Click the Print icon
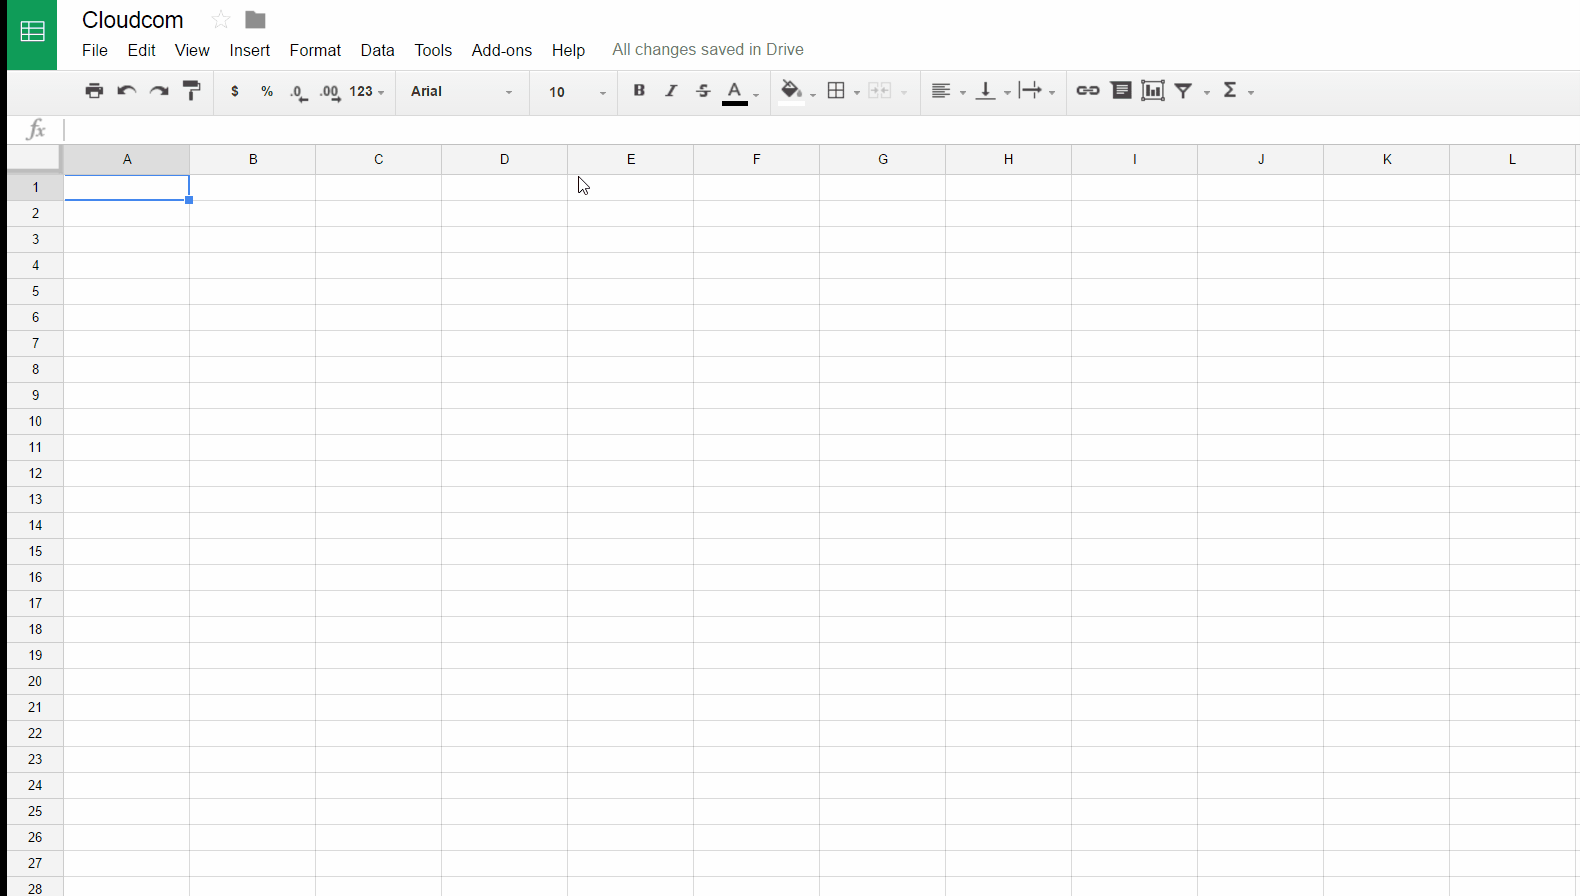Screen dimensions: 1580x896 (94, 91)
